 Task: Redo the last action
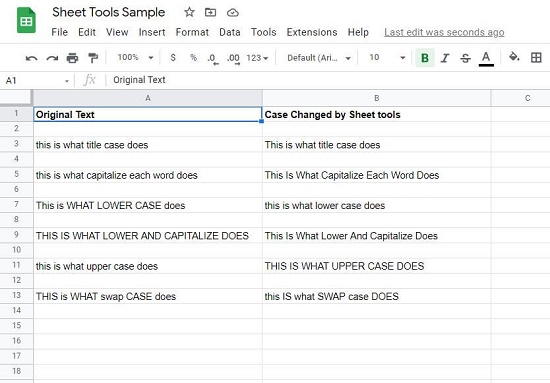52,58
